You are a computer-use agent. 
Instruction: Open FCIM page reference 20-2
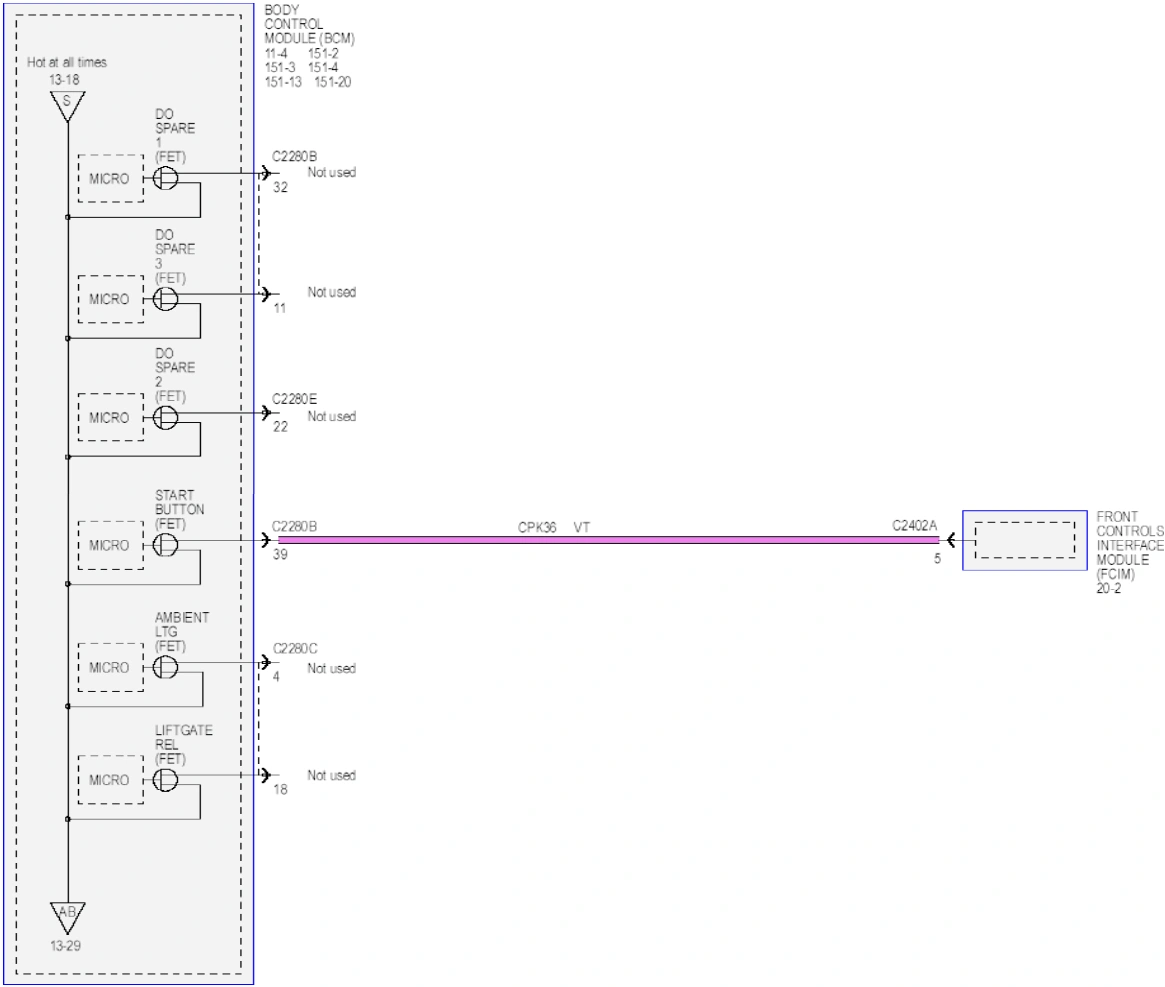coord(1109,589)
